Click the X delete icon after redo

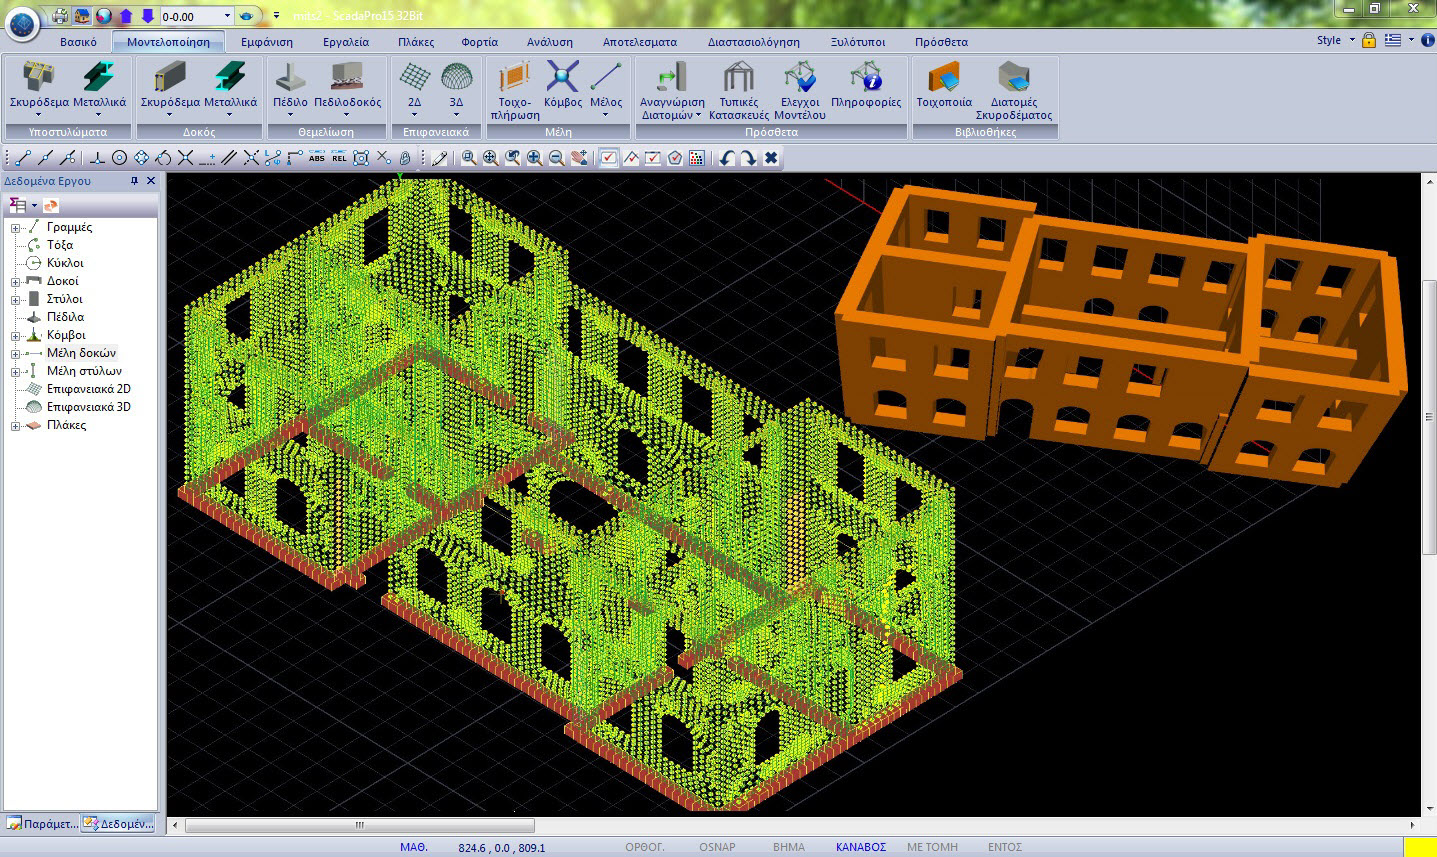pos(771,158)
